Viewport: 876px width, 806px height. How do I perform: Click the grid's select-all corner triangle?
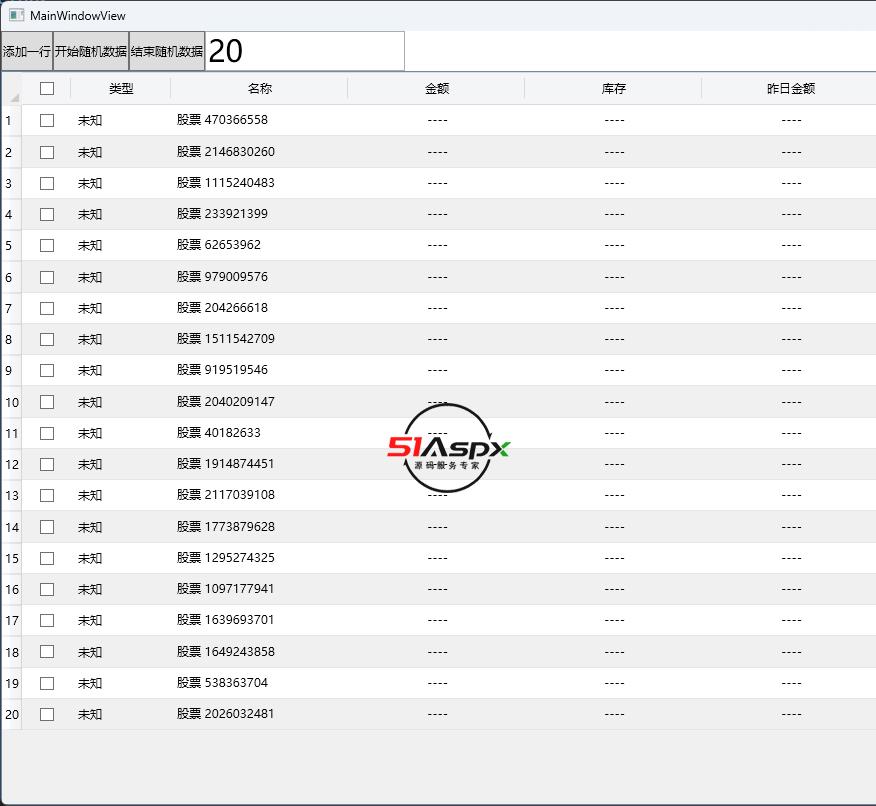[x=13, y=96]
